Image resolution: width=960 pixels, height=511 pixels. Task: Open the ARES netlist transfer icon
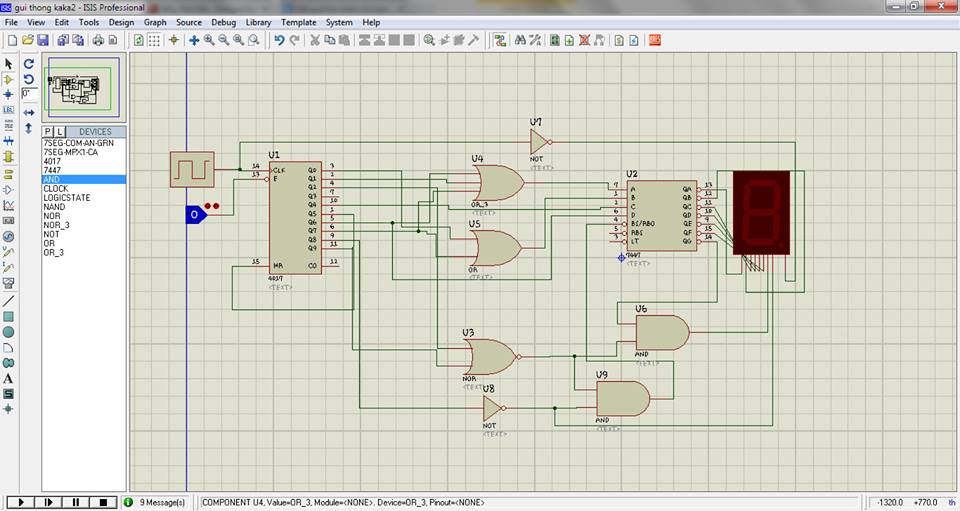pyautogui.click(x=656, y=40)
